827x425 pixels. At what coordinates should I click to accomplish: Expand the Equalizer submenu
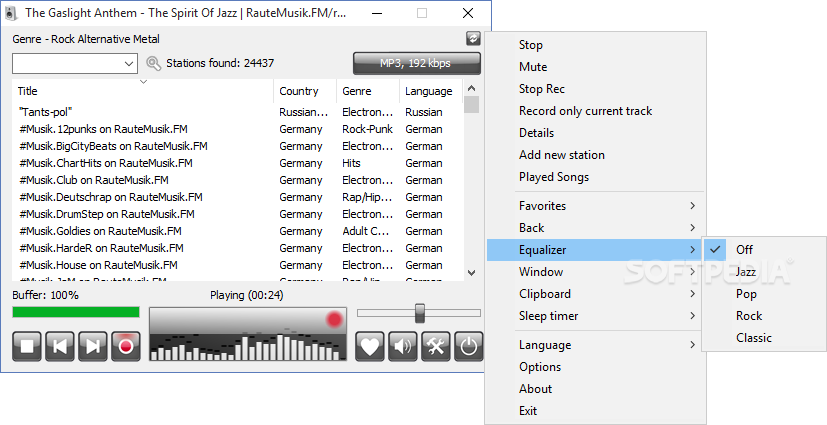[x=595, y=250]
